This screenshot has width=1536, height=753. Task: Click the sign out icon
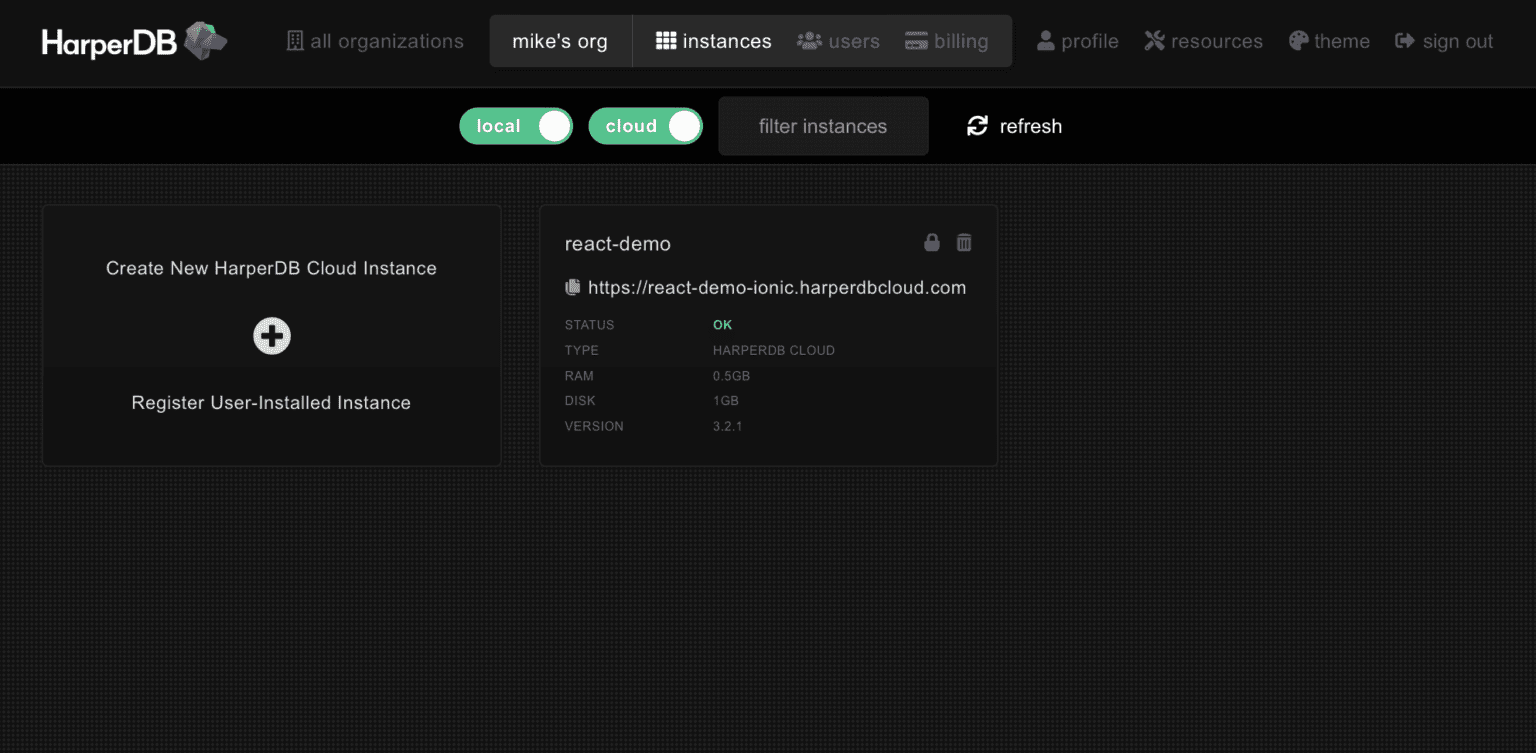tap(1405, 41)
